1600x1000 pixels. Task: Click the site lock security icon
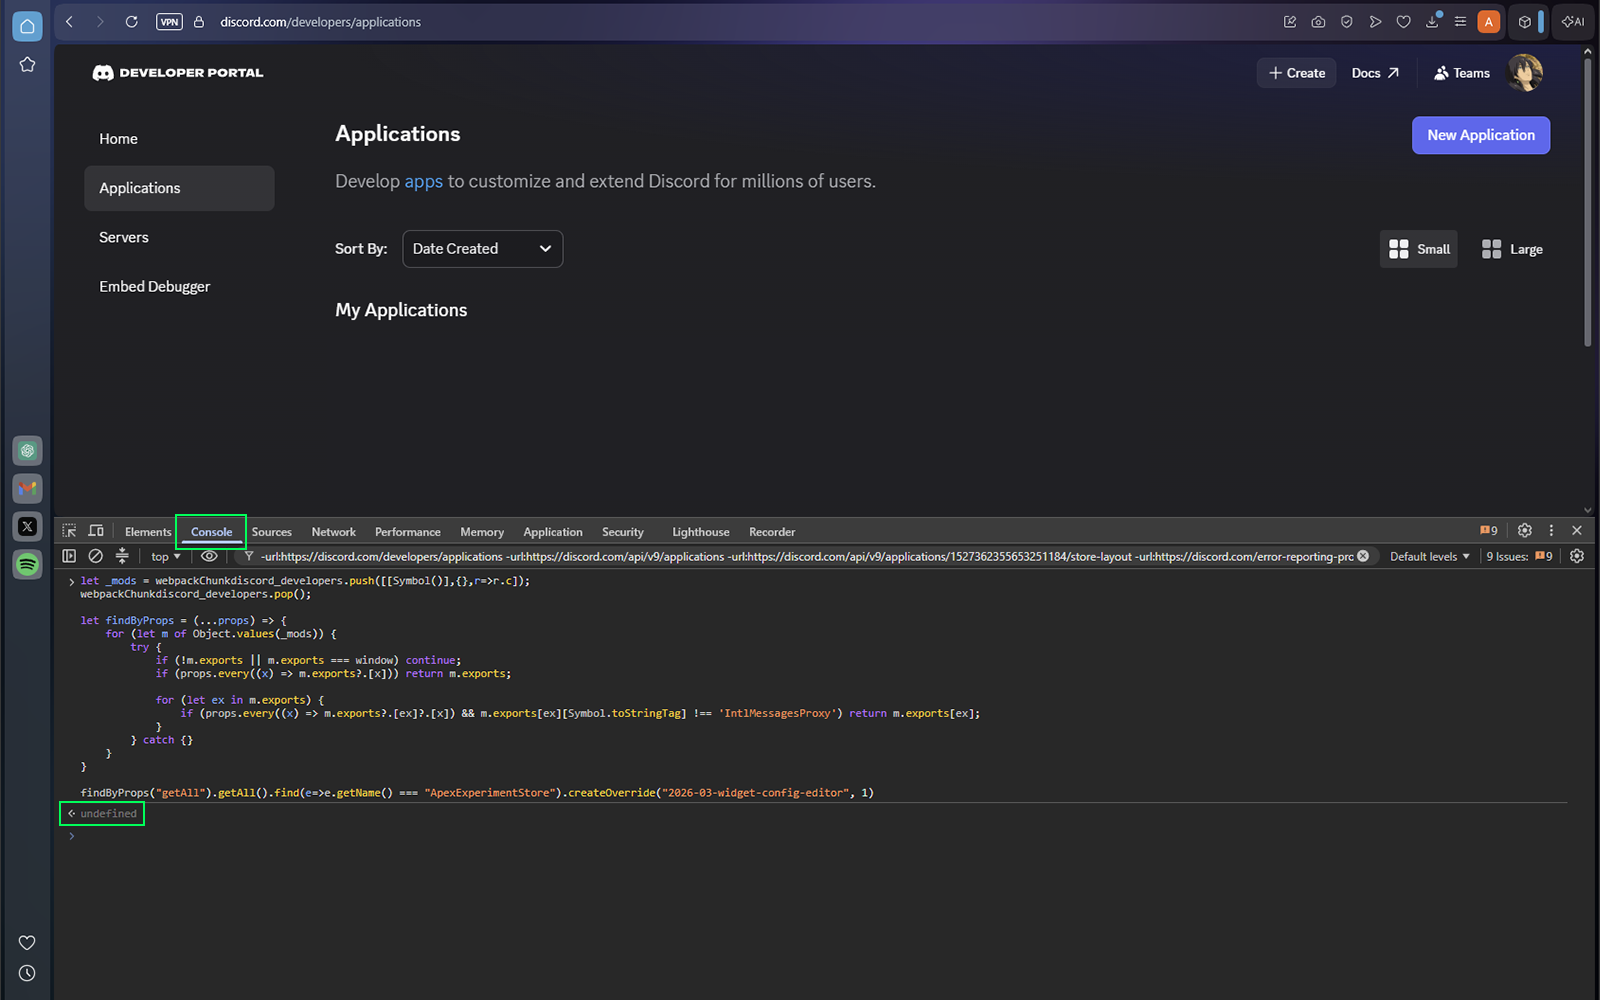[199, 21]
